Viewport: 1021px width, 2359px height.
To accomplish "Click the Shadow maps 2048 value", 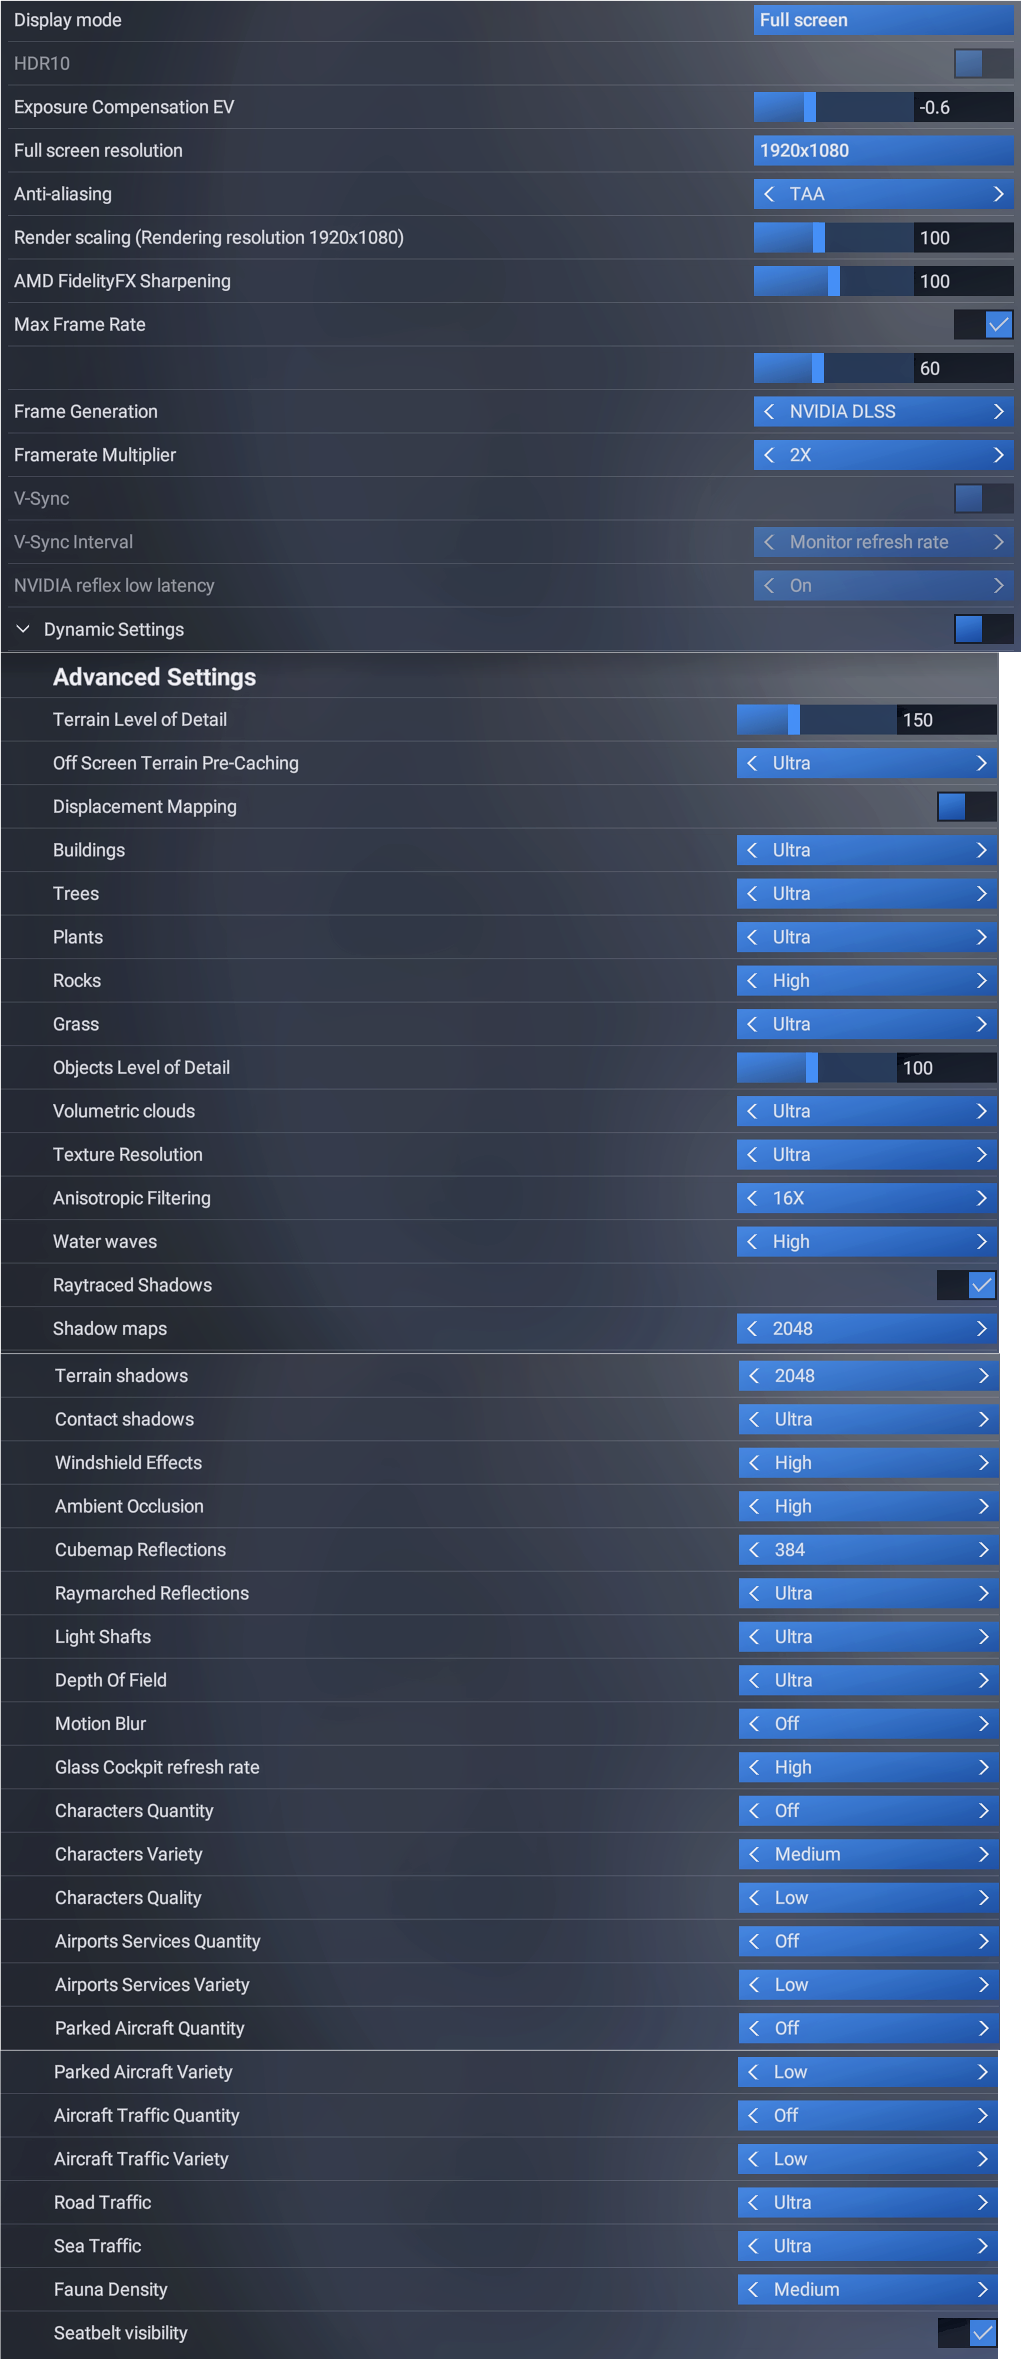I will pos(866,1329).
